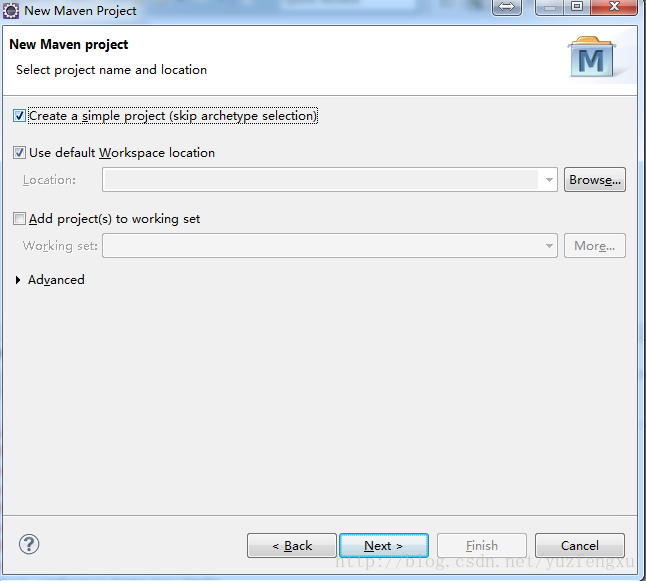
Task: Go Back to previous wizard page
Action: click(x=292, y=546)
